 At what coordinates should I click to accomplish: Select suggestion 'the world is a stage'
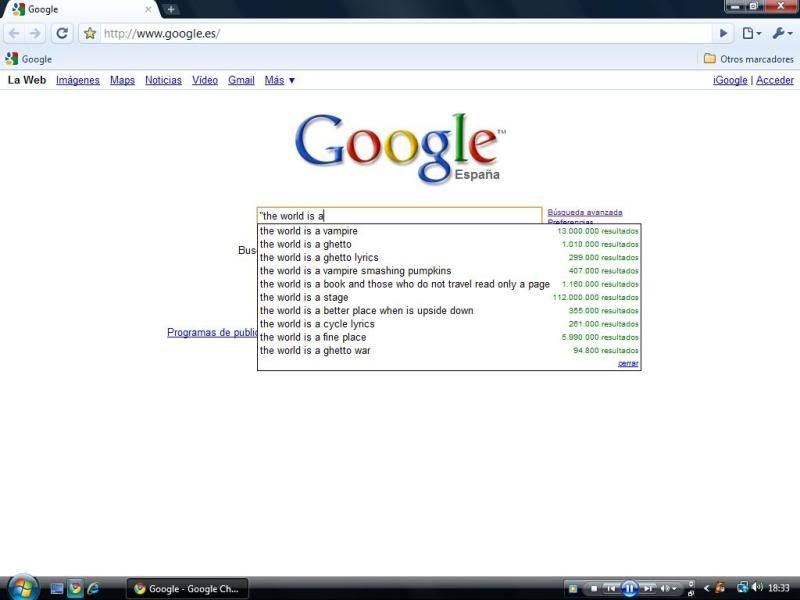(449, 297)
